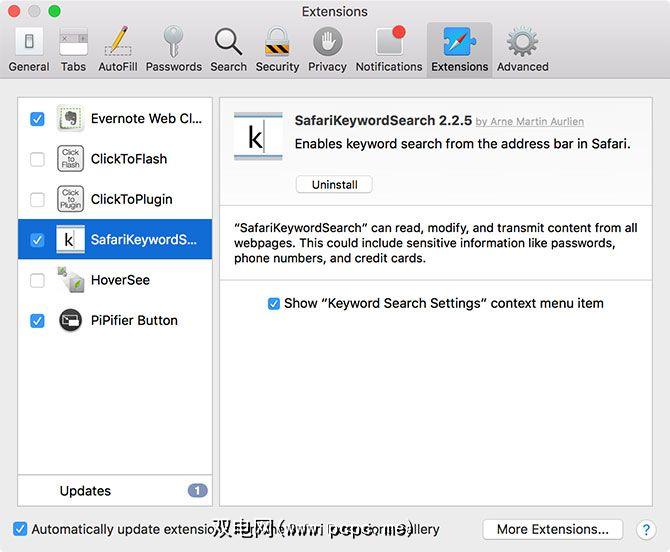The height and width of the screenshot is (552, 670).
Task: Click the large SafariKeywordSearch detail icon
Action: 258,137
